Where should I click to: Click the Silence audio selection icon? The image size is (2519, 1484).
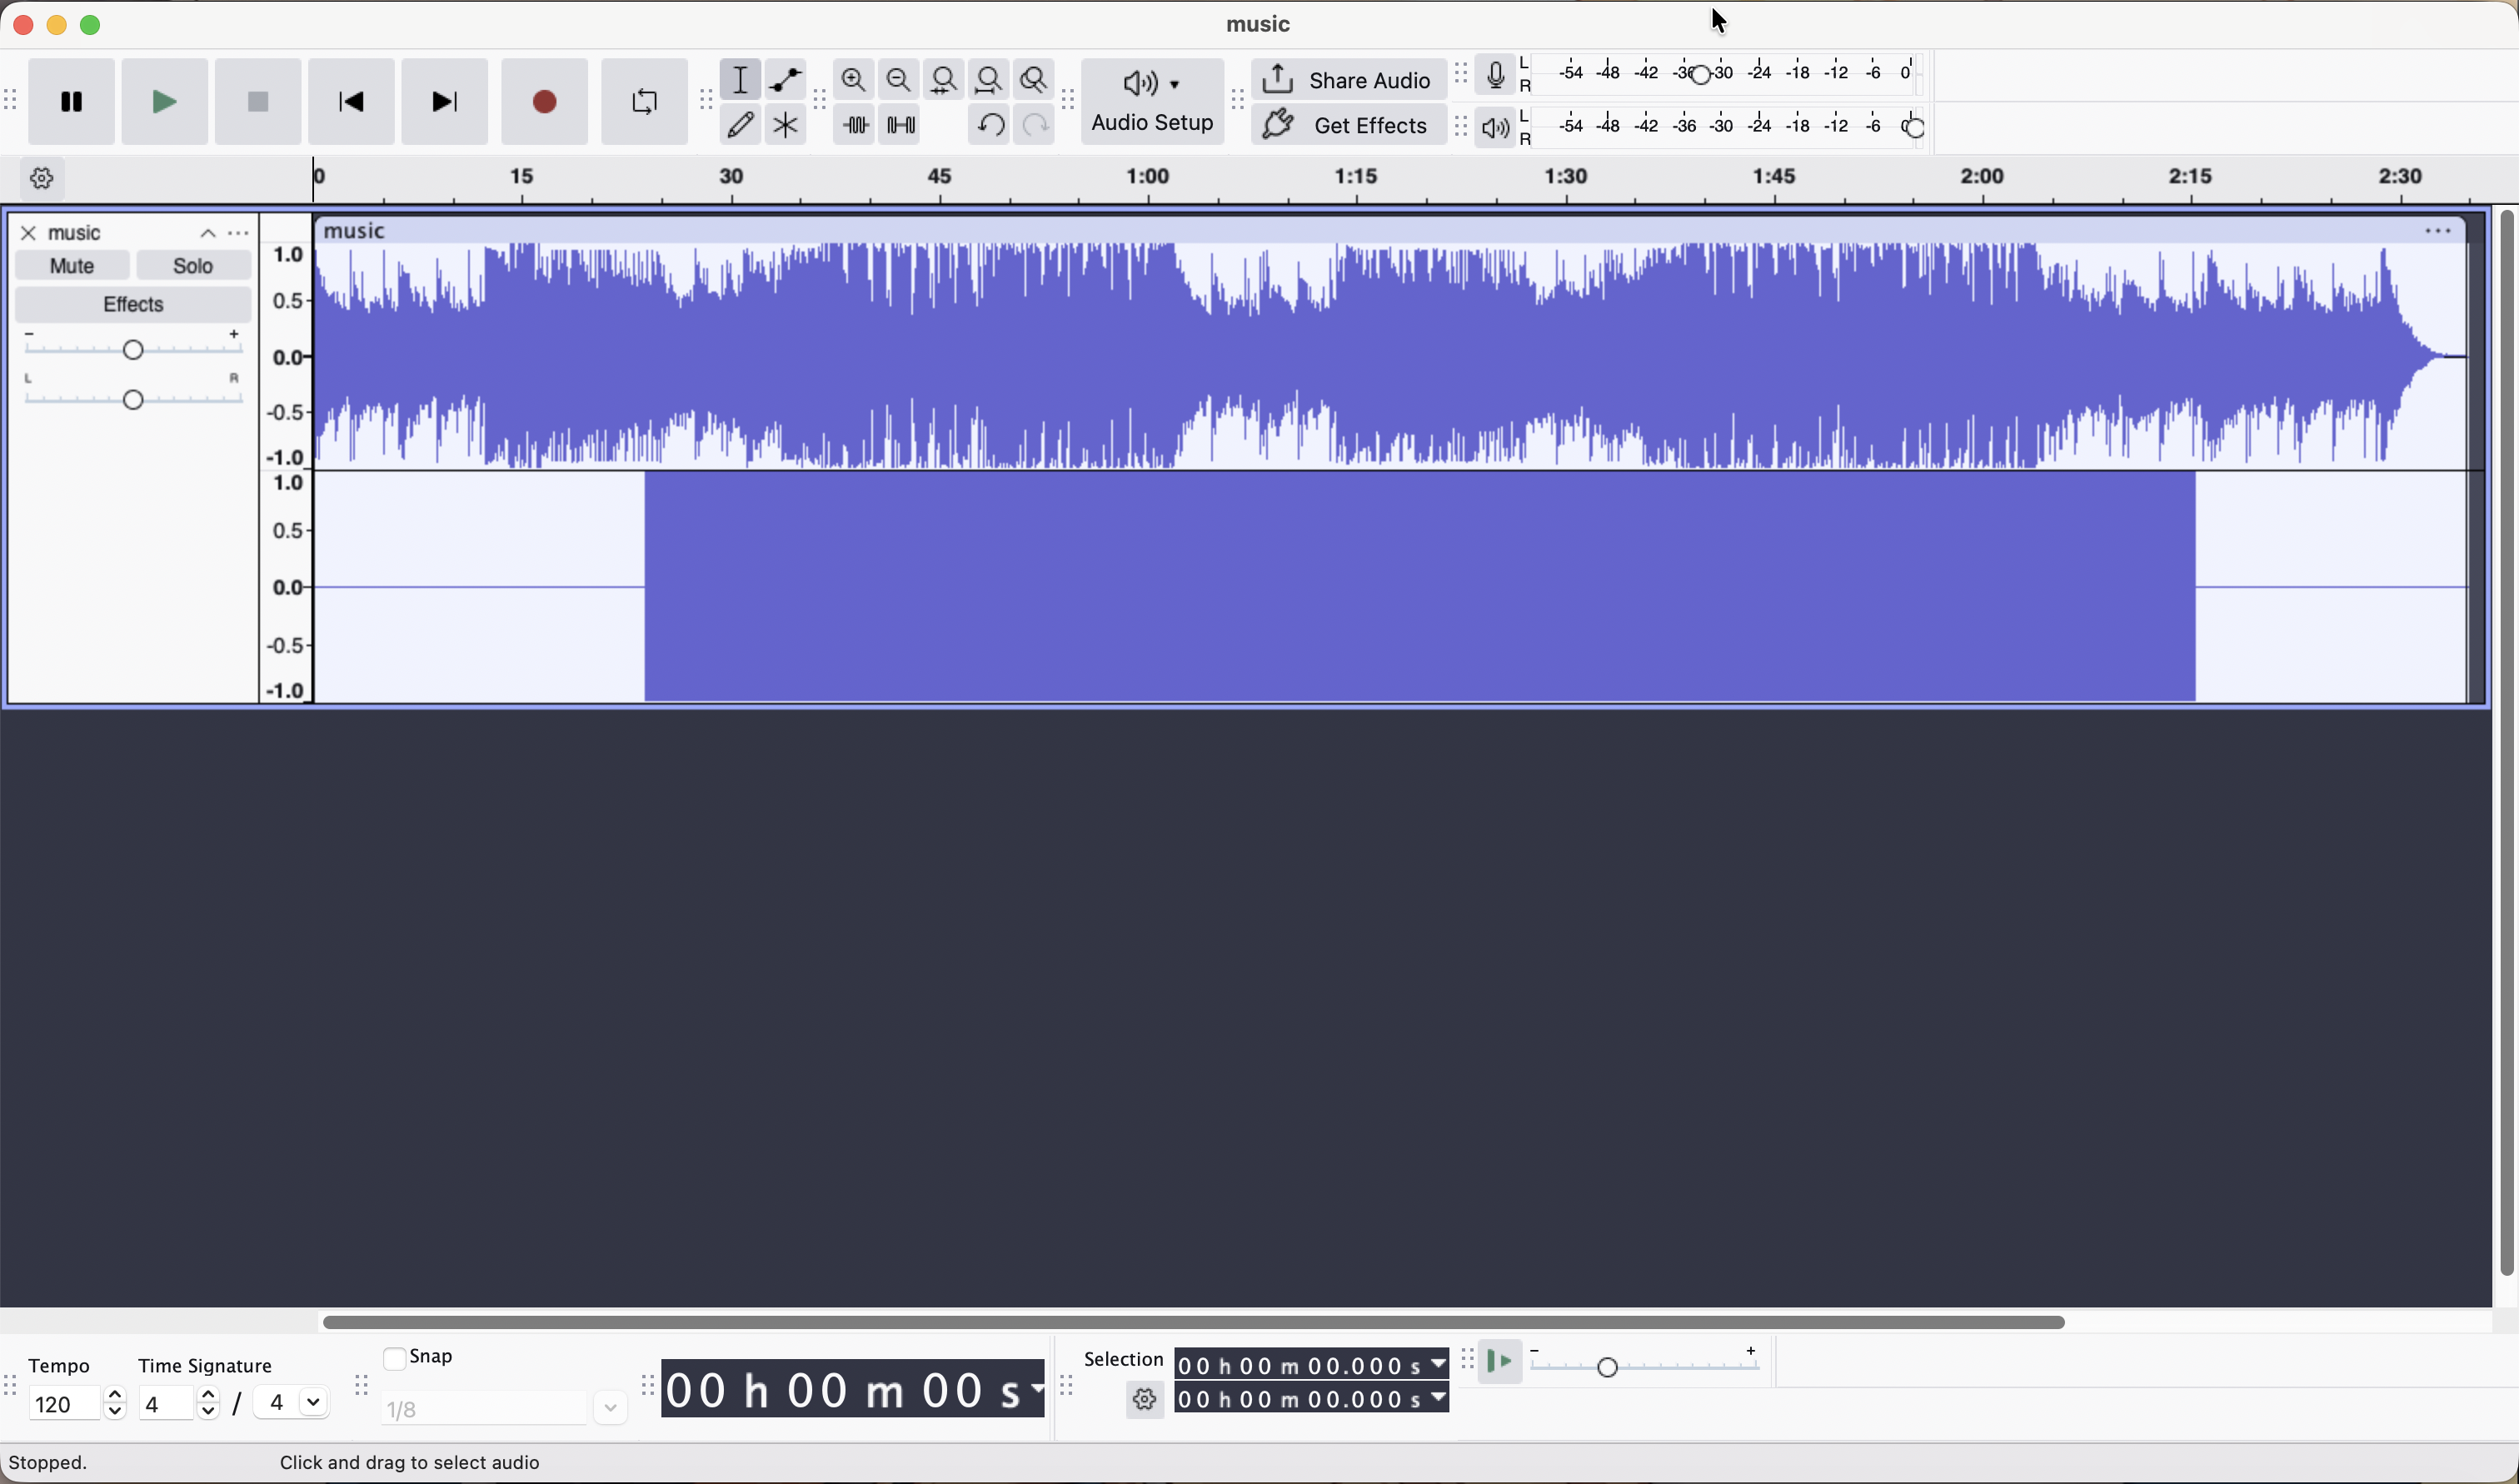(x=901, y=125)
